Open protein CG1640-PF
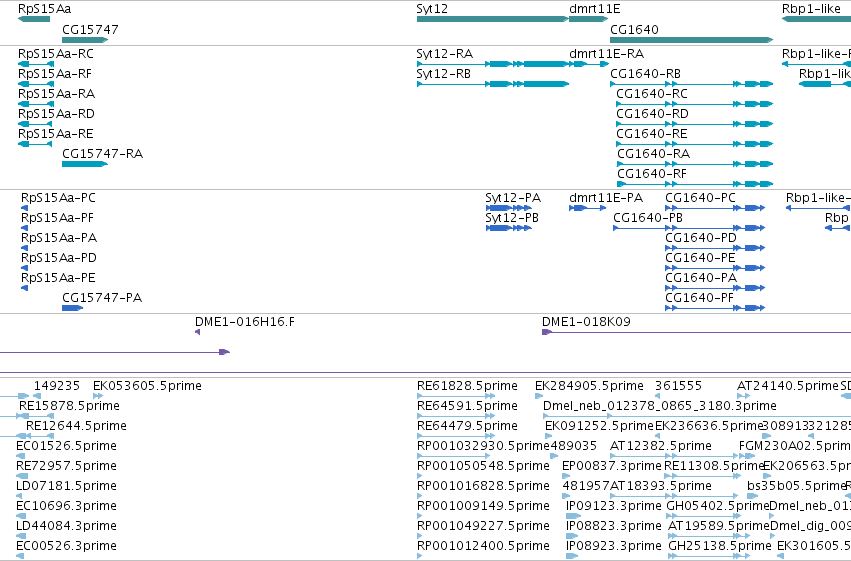851x561 pixels. coord(715,308)
